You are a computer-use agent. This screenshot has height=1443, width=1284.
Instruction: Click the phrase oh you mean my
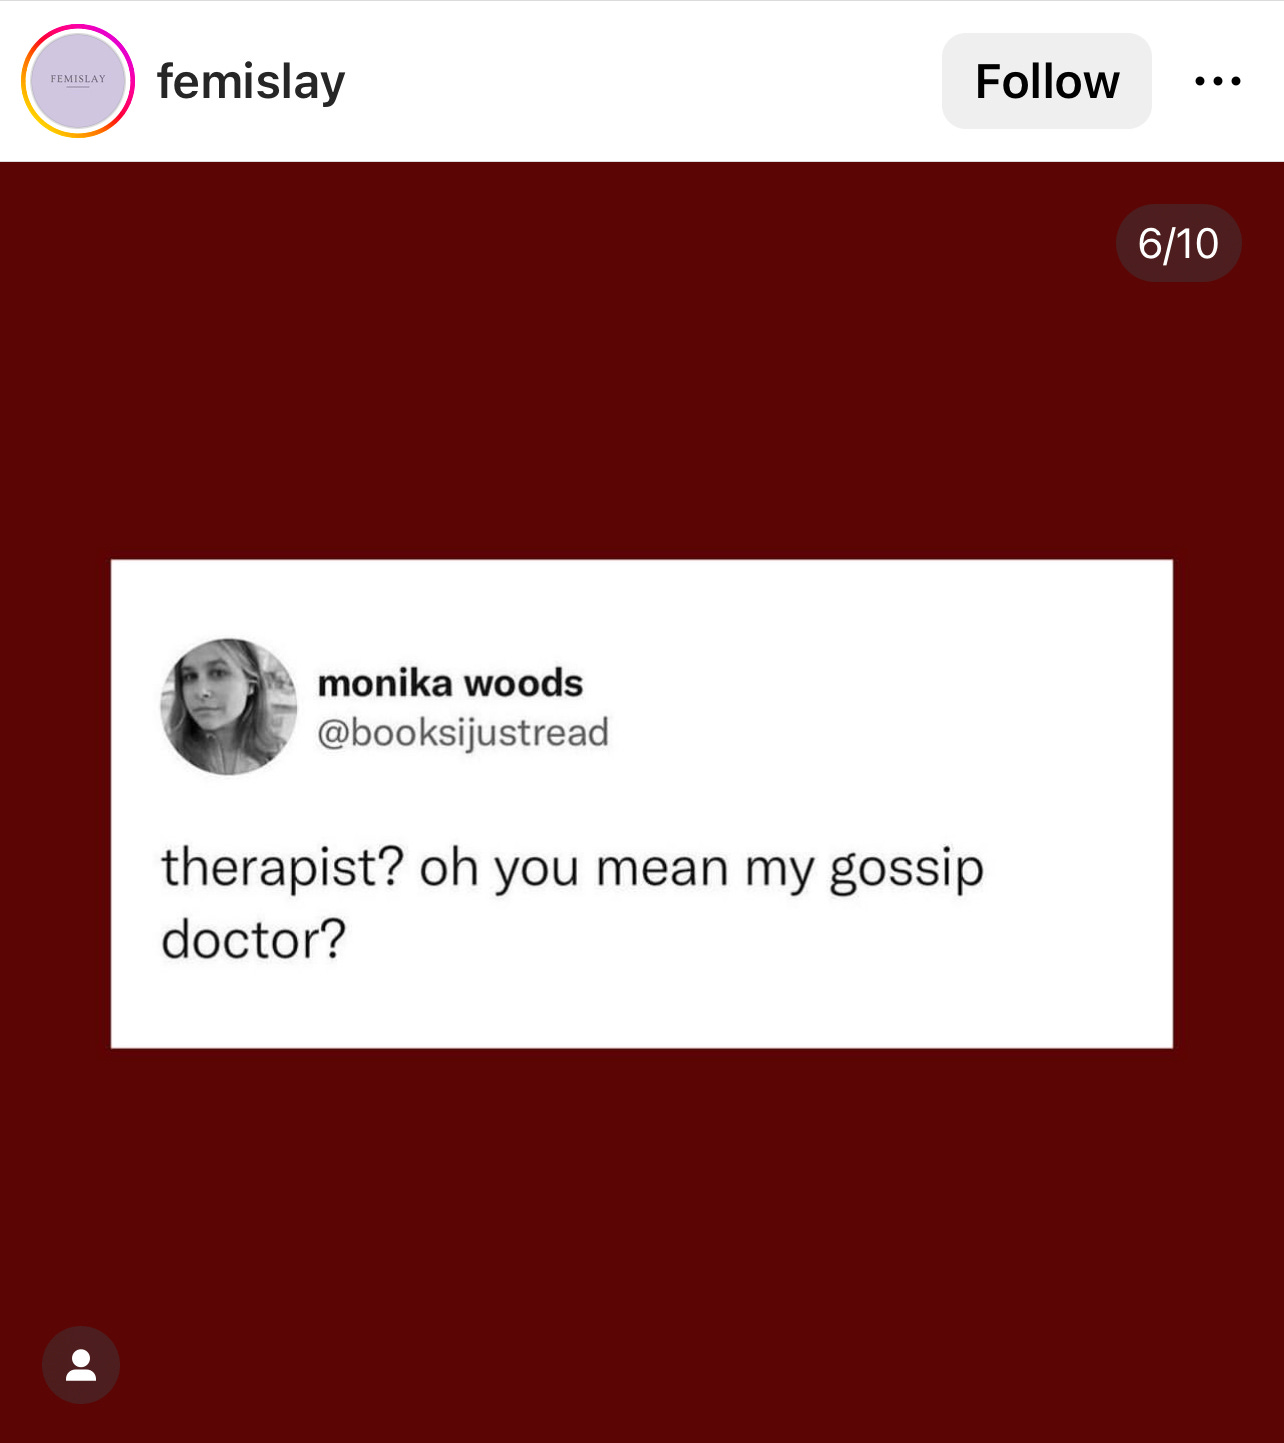coord(616,869)
